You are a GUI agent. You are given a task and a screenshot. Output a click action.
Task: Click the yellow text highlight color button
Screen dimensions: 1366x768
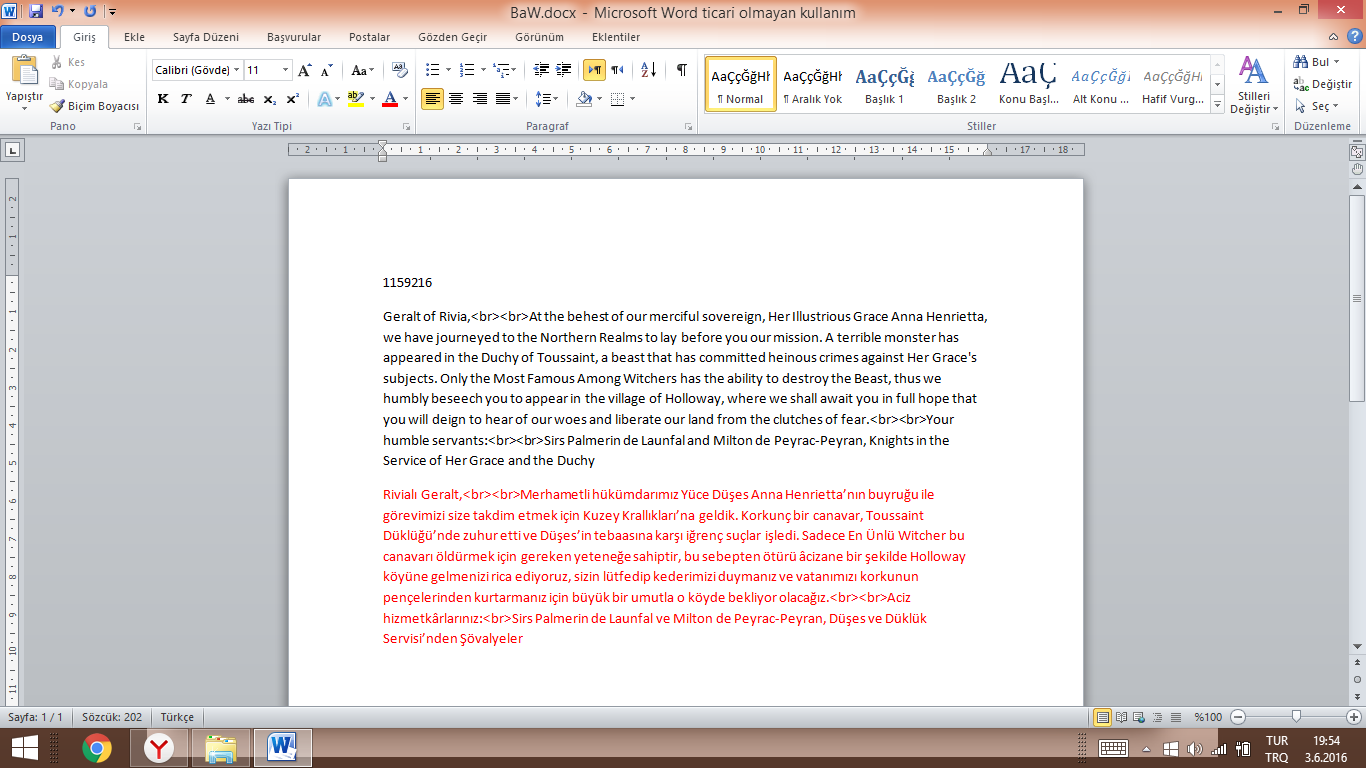pyautogui.click(x=355, y=99)
